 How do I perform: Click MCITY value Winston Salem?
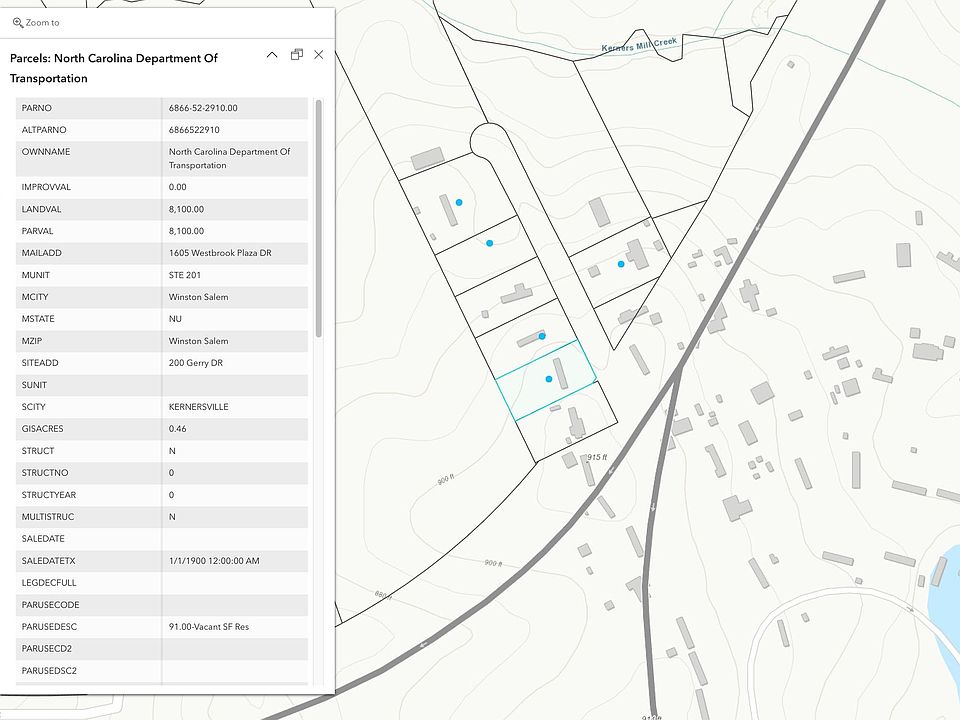(x=198, y=297)
